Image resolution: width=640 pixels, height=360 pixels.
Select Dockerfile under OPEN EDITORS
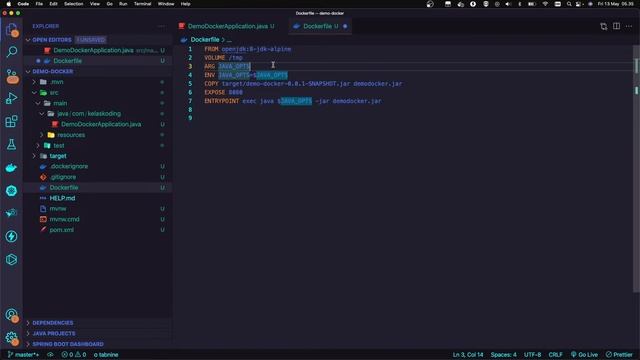(x=98, y=61)
